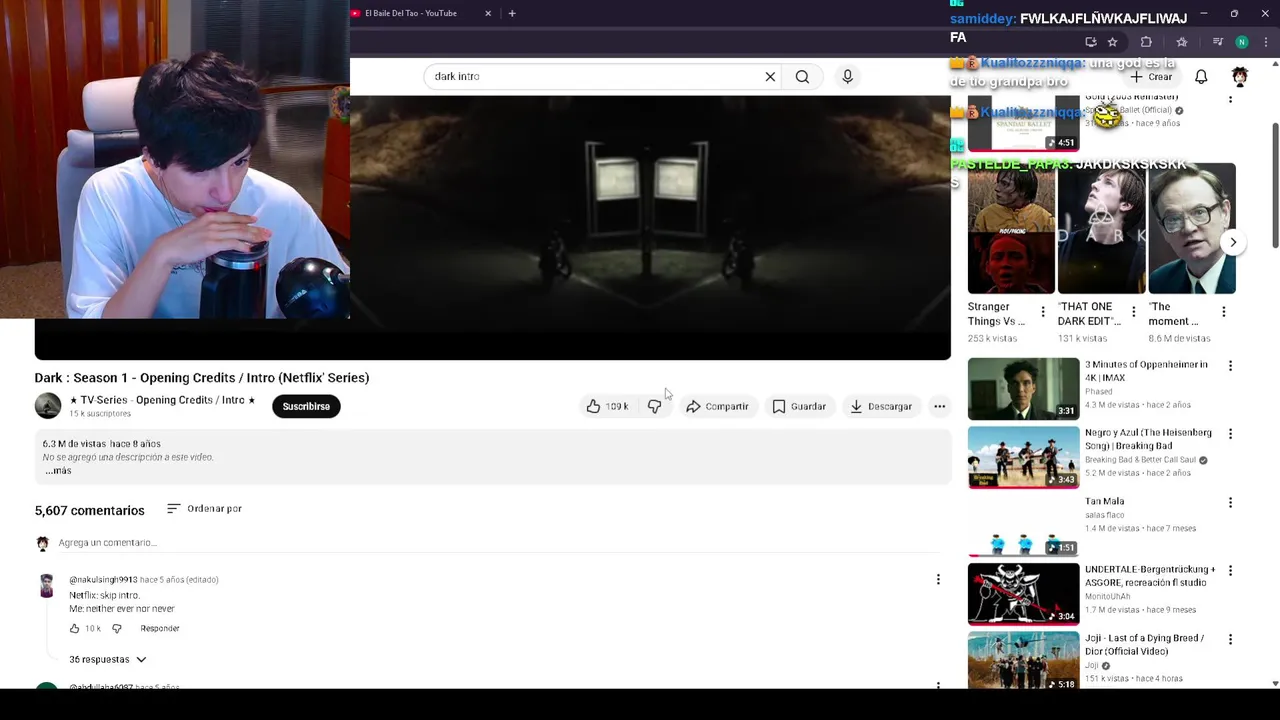The image size is (1280, 720).
Task: Open the THAT ONE DARK EDIT short
Action: point(1101,229)
